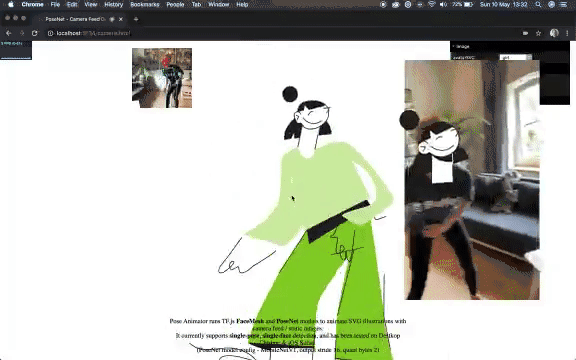Reload the page with the refresh icon

(35, 33)
